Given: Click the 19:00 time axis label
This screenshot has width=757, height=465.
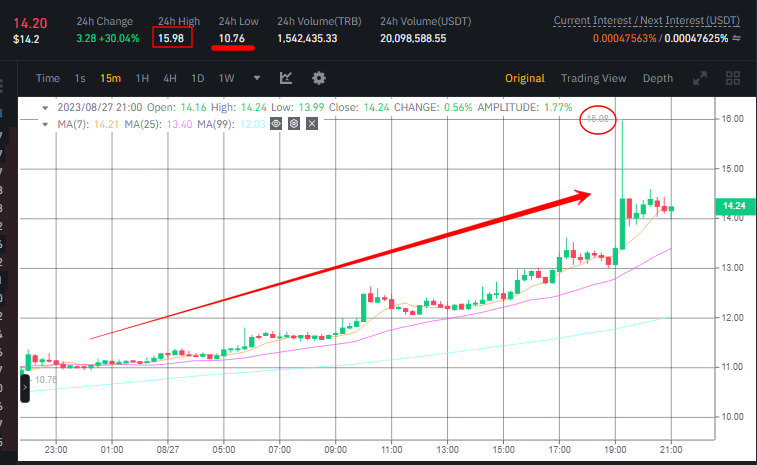Looking at the screenshot, I should point(615,450).
